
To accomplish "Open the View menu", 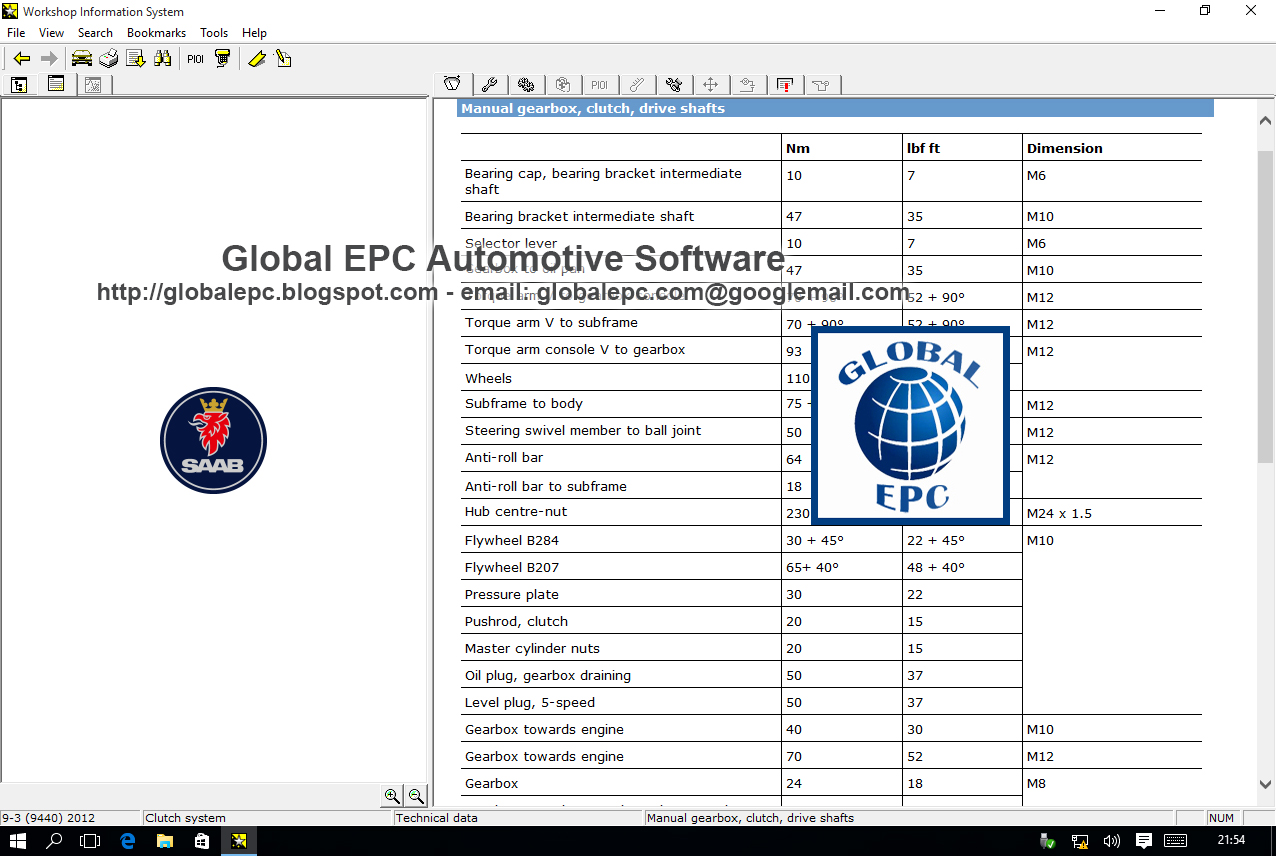I will tap(51, 33).
